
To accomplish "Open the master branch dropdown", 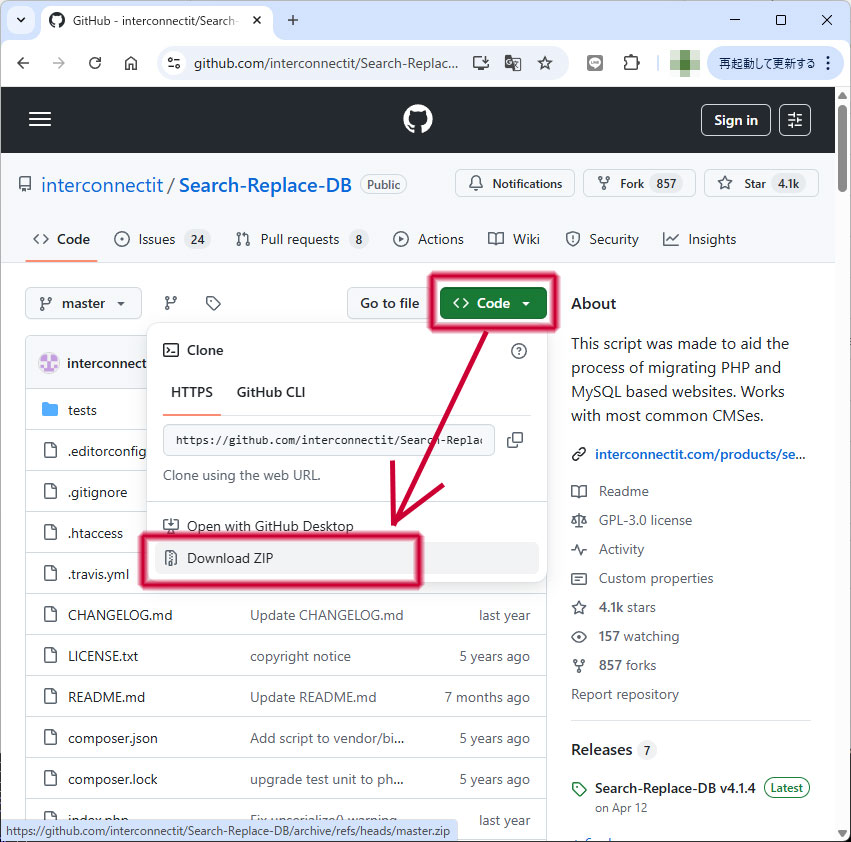I will [x=83, y=303].
